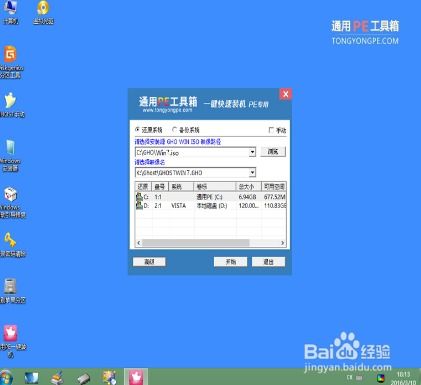The height and width of the screenshot is (385, 421).
Task: Click the 可用空间 column header
Action: point(274,186)
